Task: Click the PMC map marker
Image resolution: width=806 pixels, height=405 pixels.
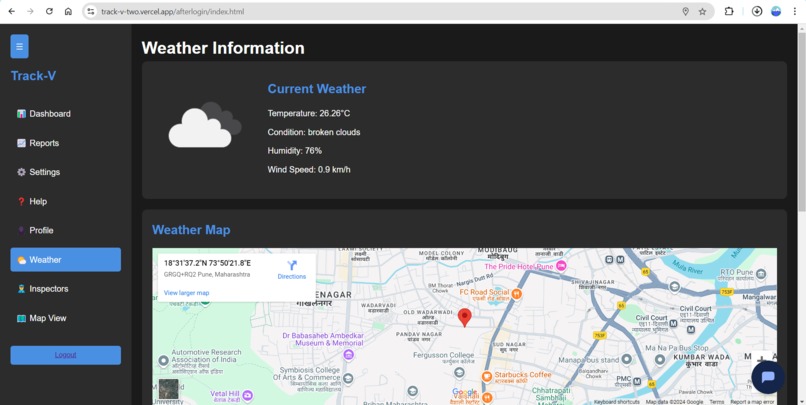Action: (637, 381)
